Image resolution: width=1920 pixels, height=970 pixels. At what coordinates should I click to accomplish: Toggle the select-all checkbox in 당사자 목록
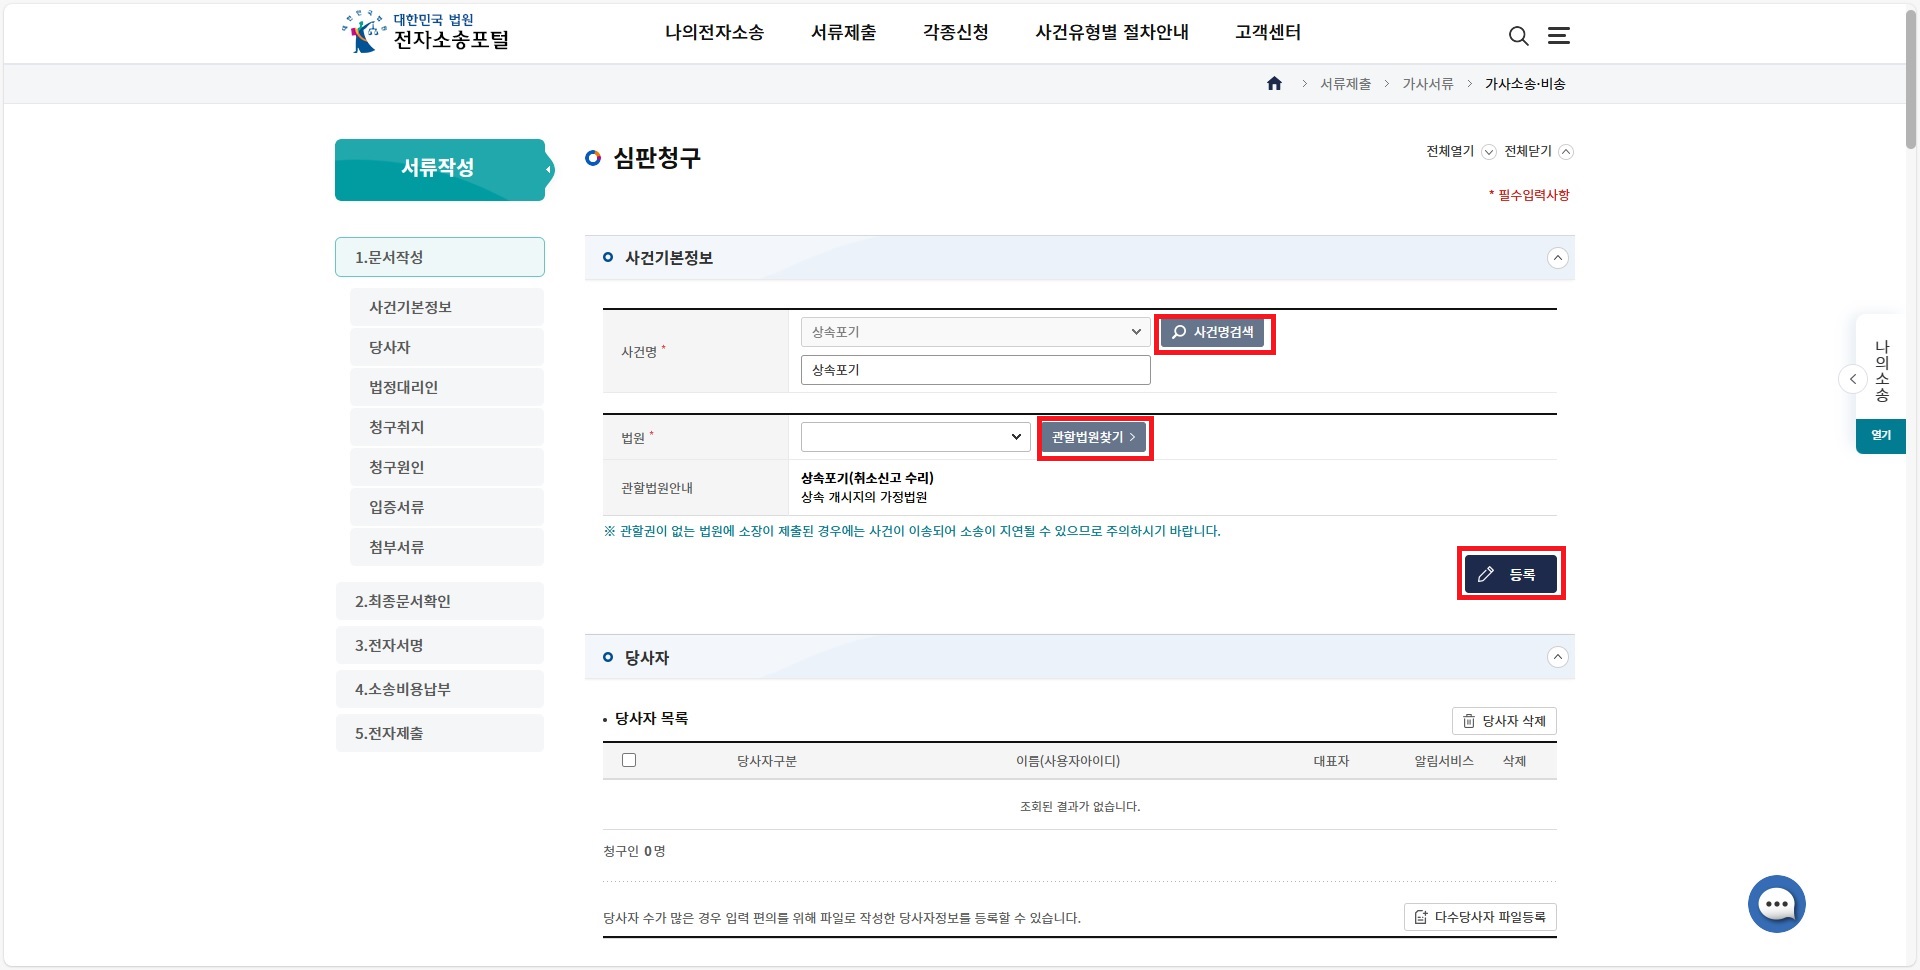click(629, 760)
